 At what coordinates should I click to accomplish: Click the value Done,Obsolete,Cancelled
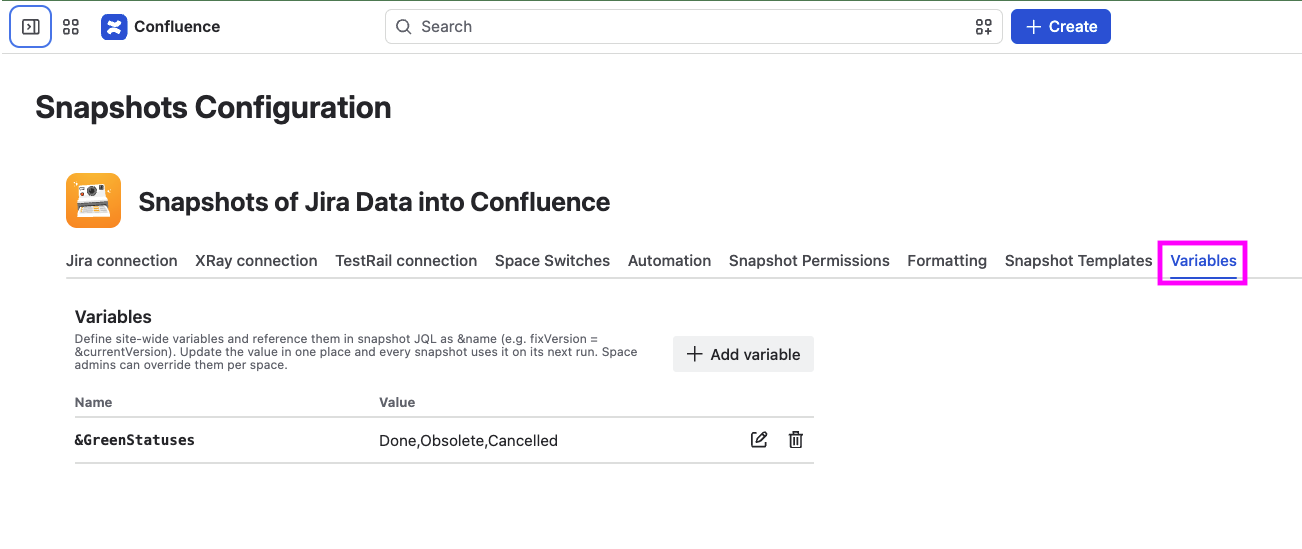point(468,440)
